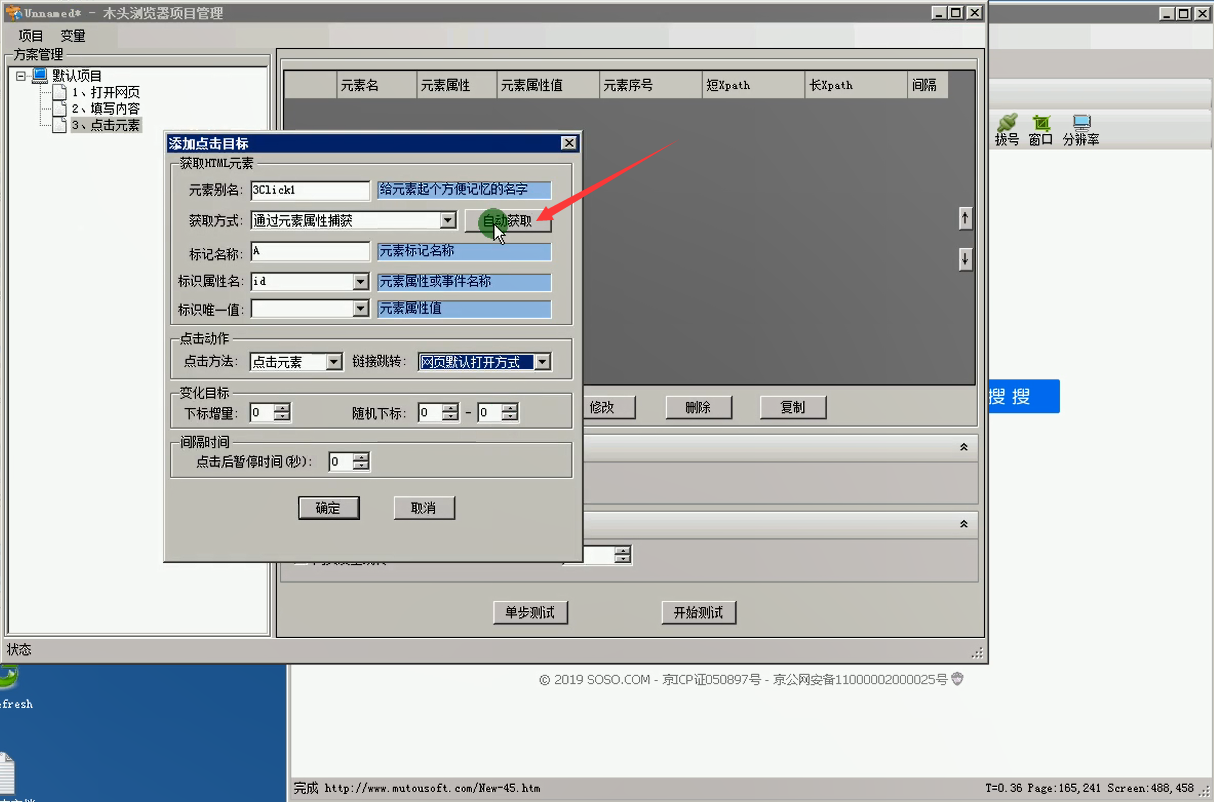
Task: Open the 变量 menu
Action: pos(73,35)
